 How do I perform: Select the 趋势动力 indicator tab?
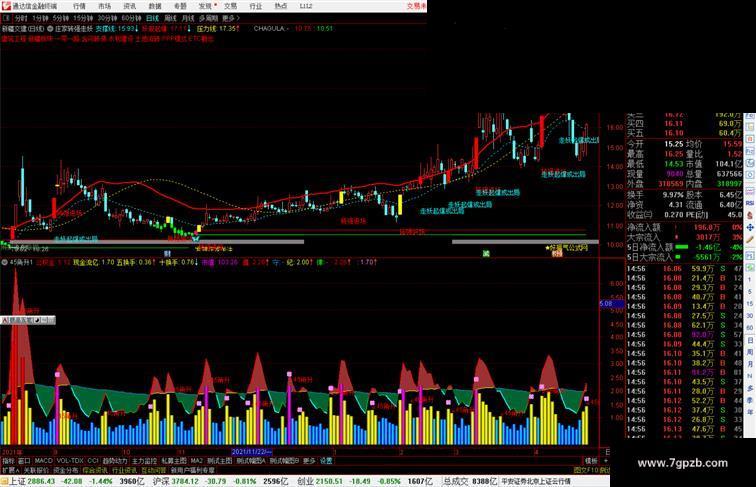(x=115, y=461)
